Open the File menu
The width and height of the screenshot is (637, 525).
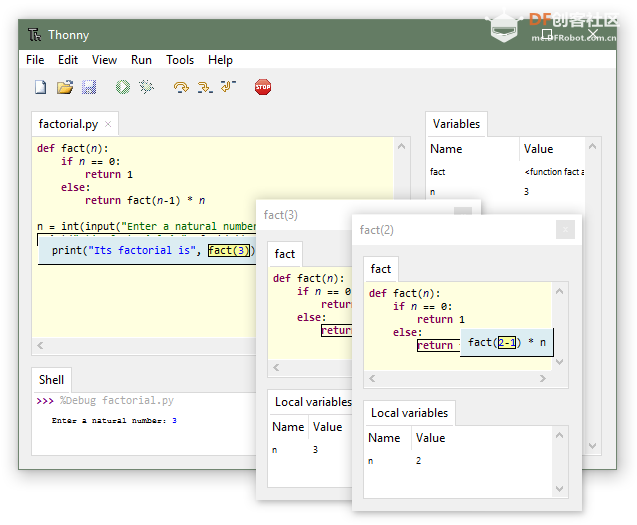[35, 60]
